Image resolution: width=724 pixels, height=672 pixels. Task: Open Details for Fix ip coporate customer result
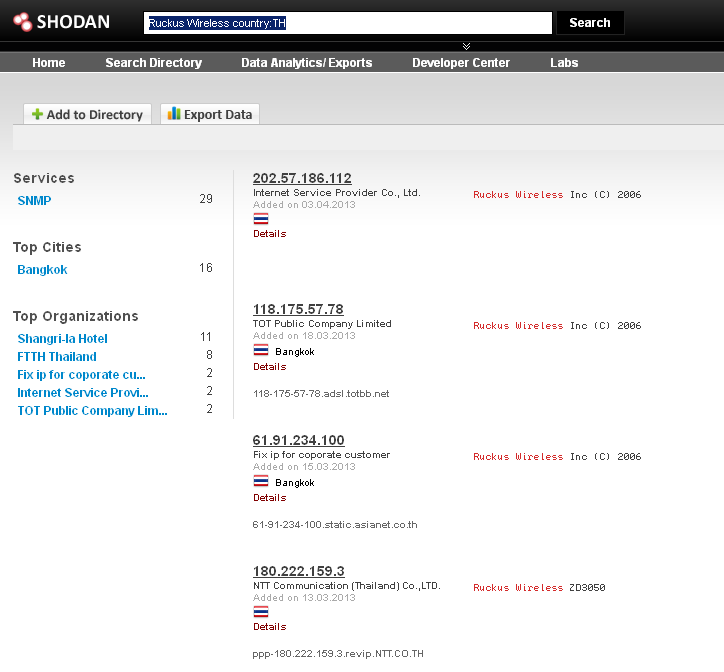point(270,498)
